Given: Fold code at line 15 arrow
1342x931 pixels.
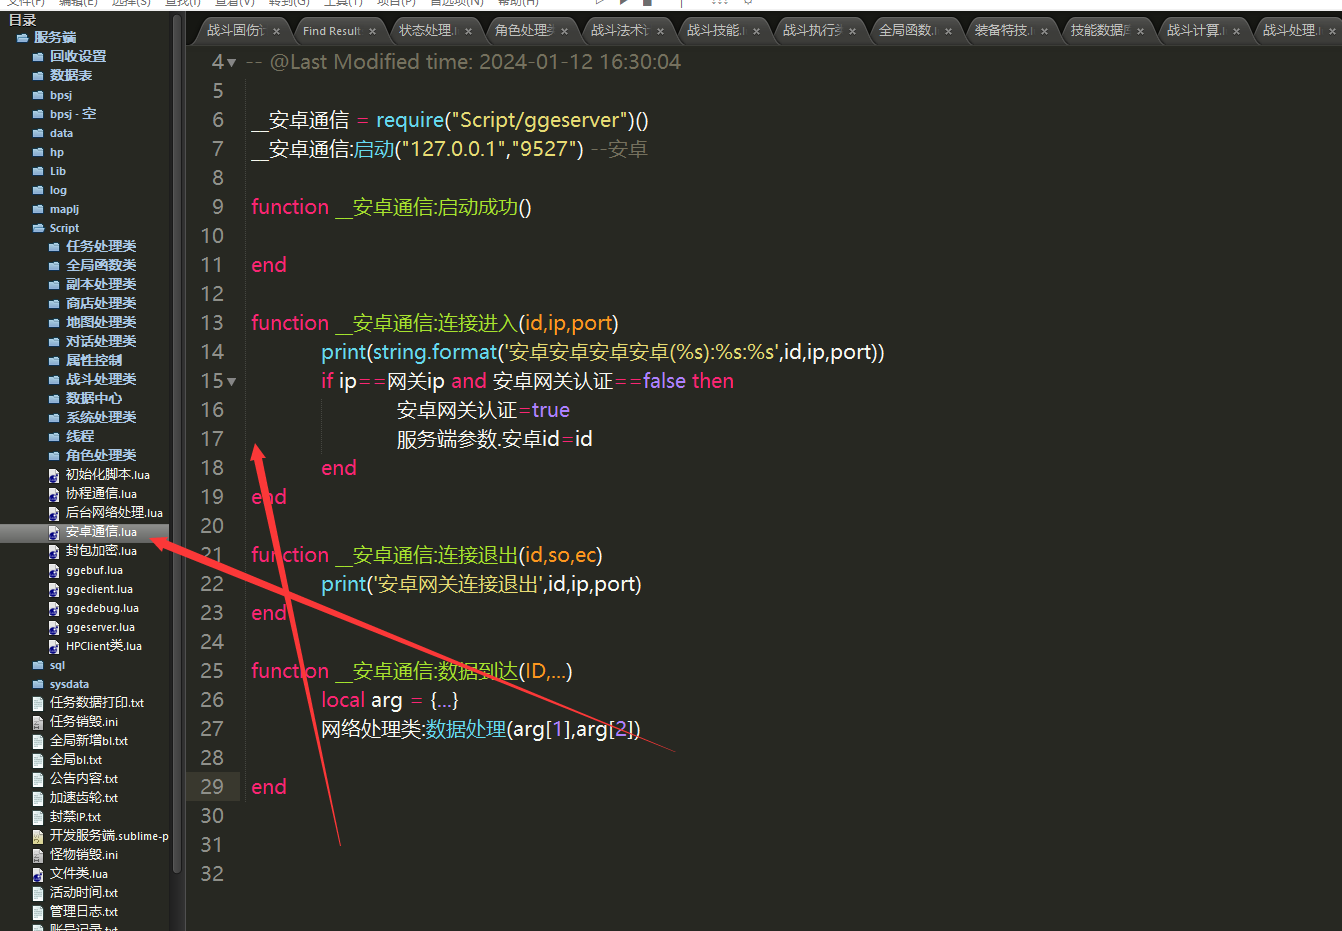Looking at the screenshot, I should coord(232,382).
